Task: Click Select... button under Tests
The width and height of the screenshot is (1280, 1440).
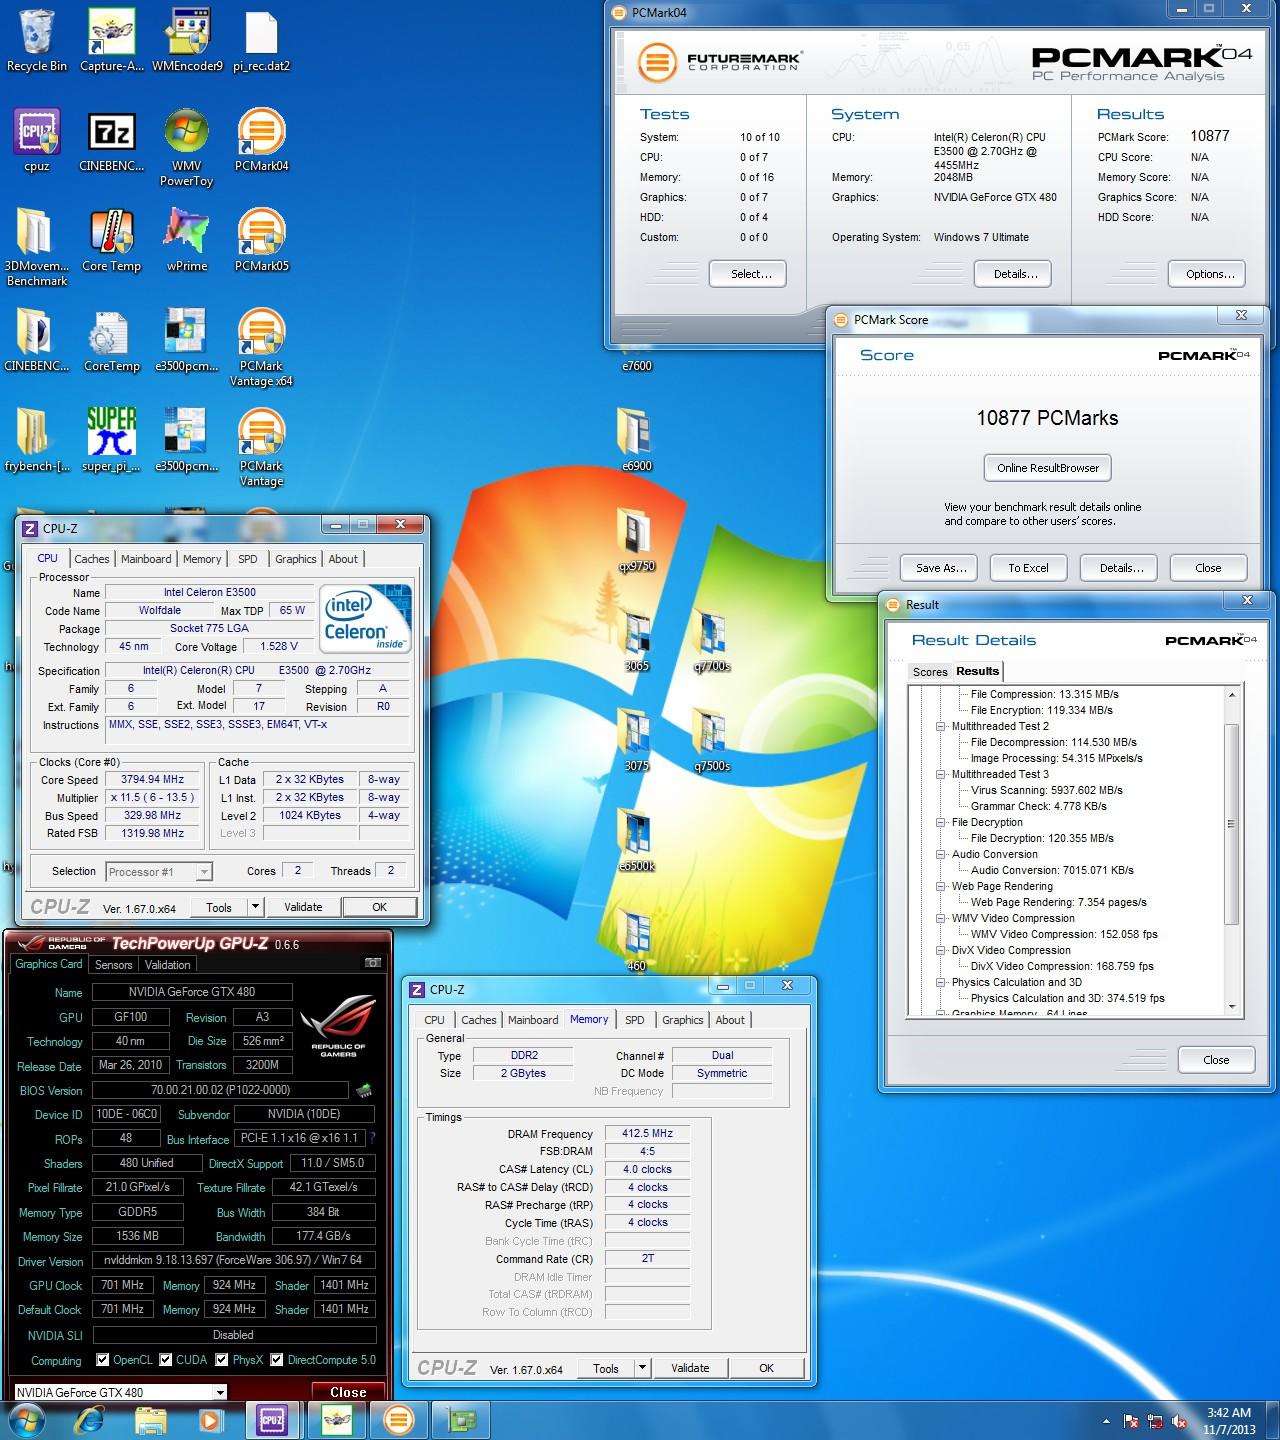Action: click(x=748, y=274)
